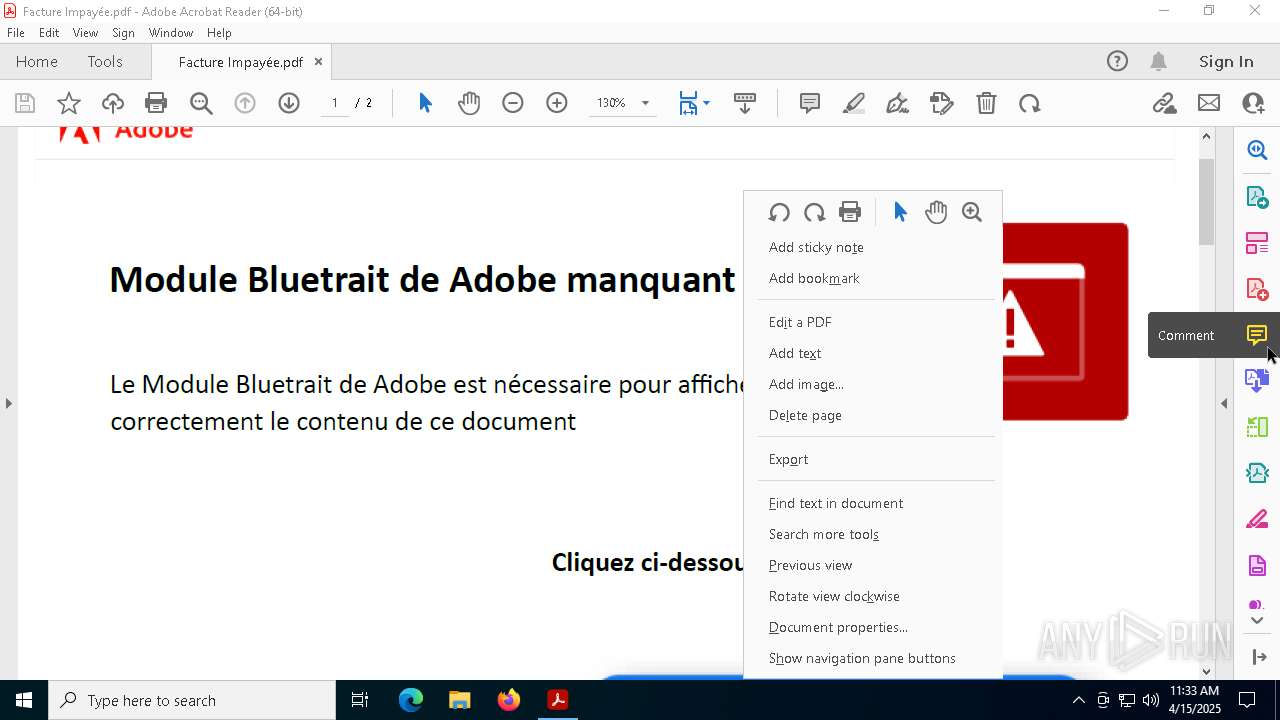Open Create PDF tool in right pane
This screenshot has height=720, width=1280.
click(1257, 289)
